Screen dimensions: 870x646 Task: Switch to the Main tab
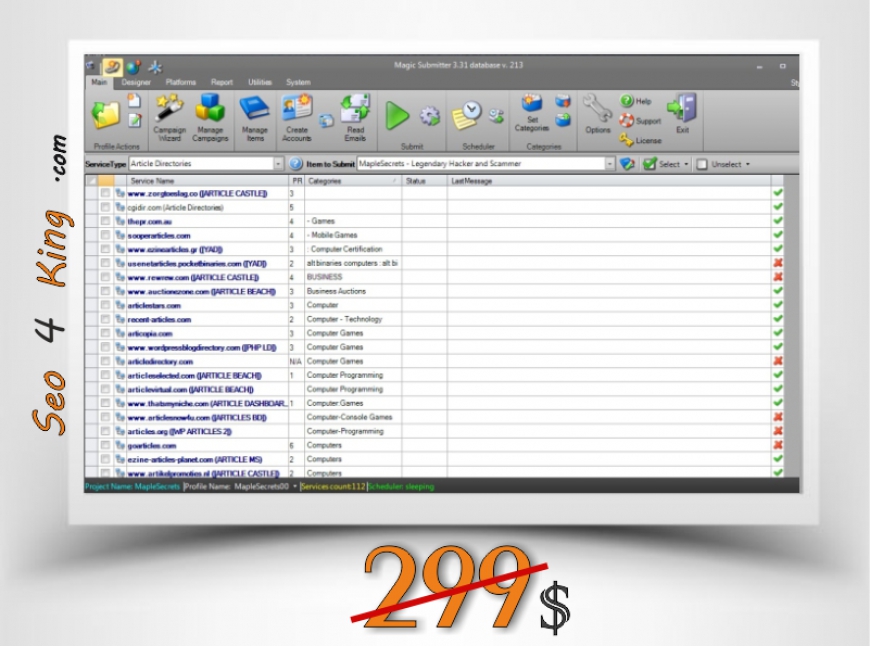click(x=99, y=82)
